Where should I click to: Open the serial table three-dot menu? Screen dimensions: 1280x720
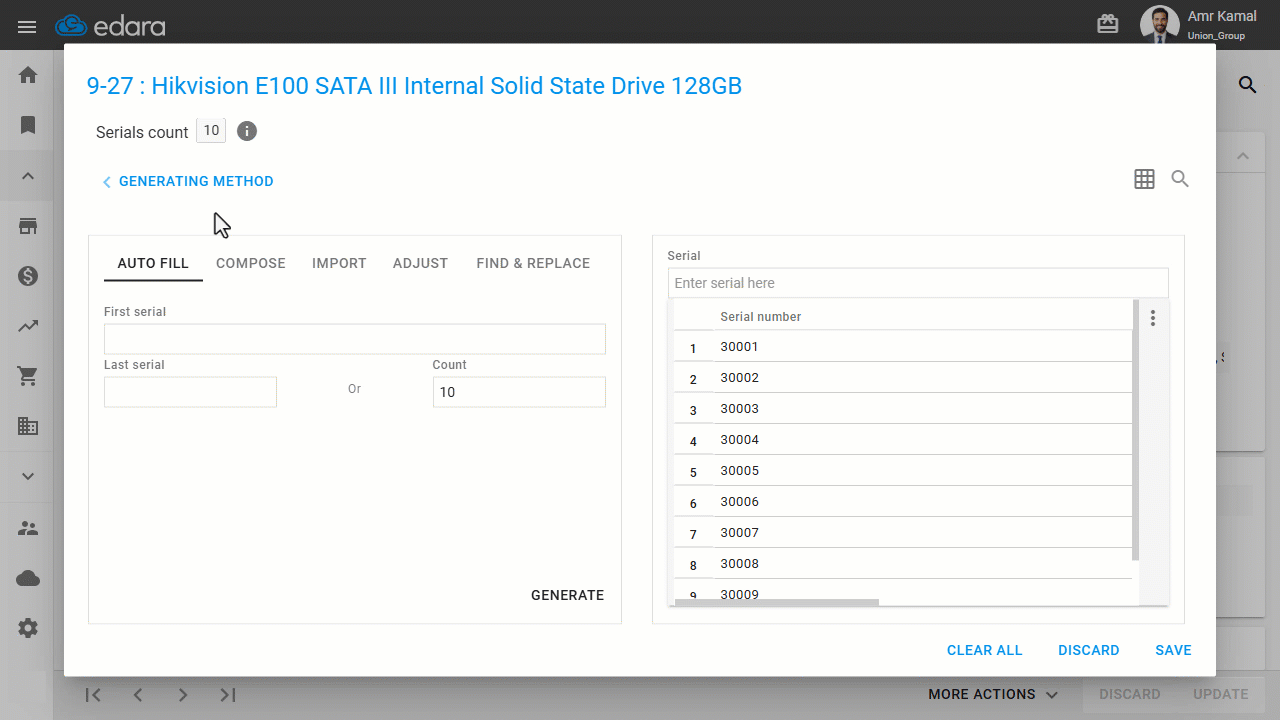click(x=1153, y=318)
